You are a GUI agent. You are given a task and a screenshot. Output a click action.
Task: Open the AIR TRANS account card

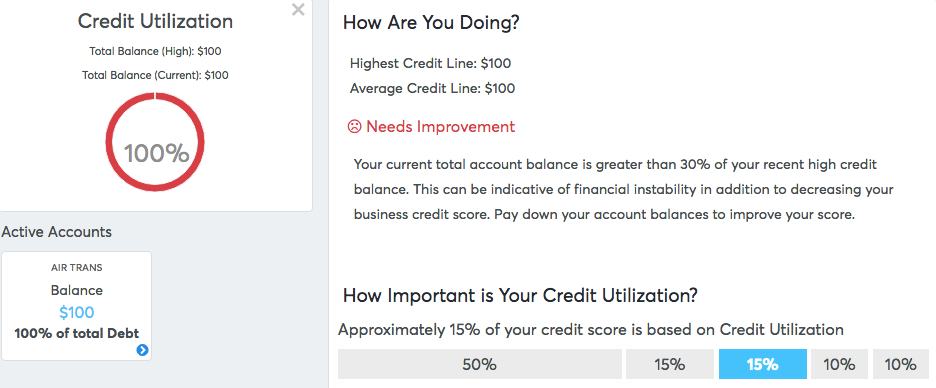click(76, 306)
